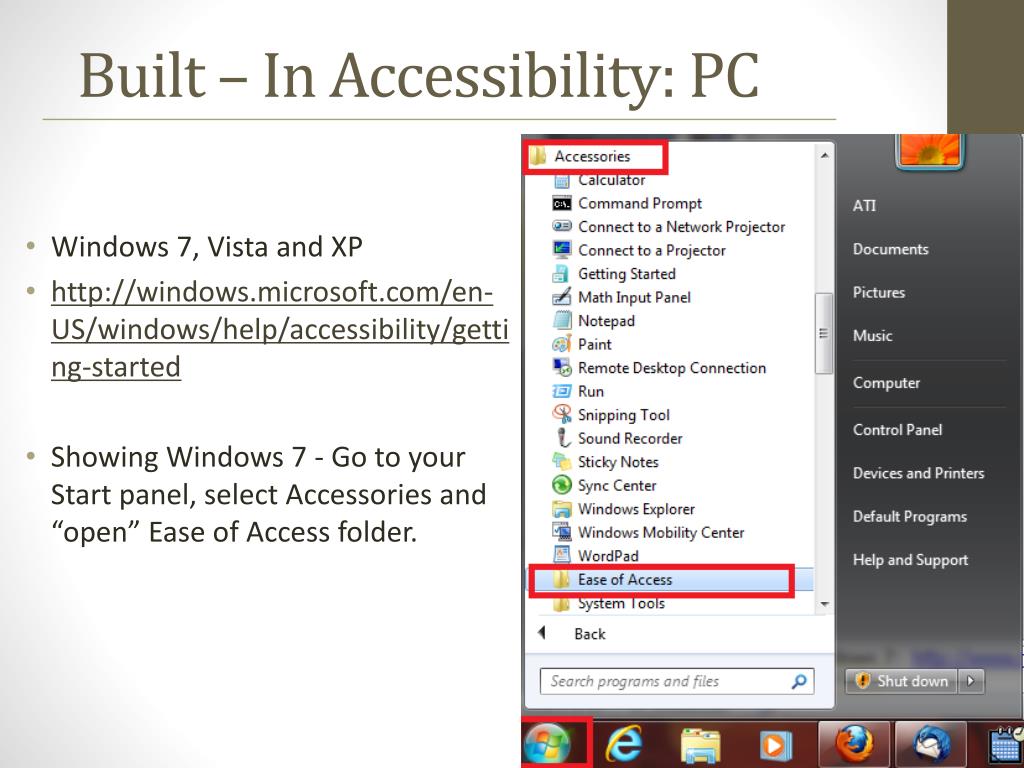Open Pictures from the Start menu
Screen dimensions: 1024x768
coord(878,293)
